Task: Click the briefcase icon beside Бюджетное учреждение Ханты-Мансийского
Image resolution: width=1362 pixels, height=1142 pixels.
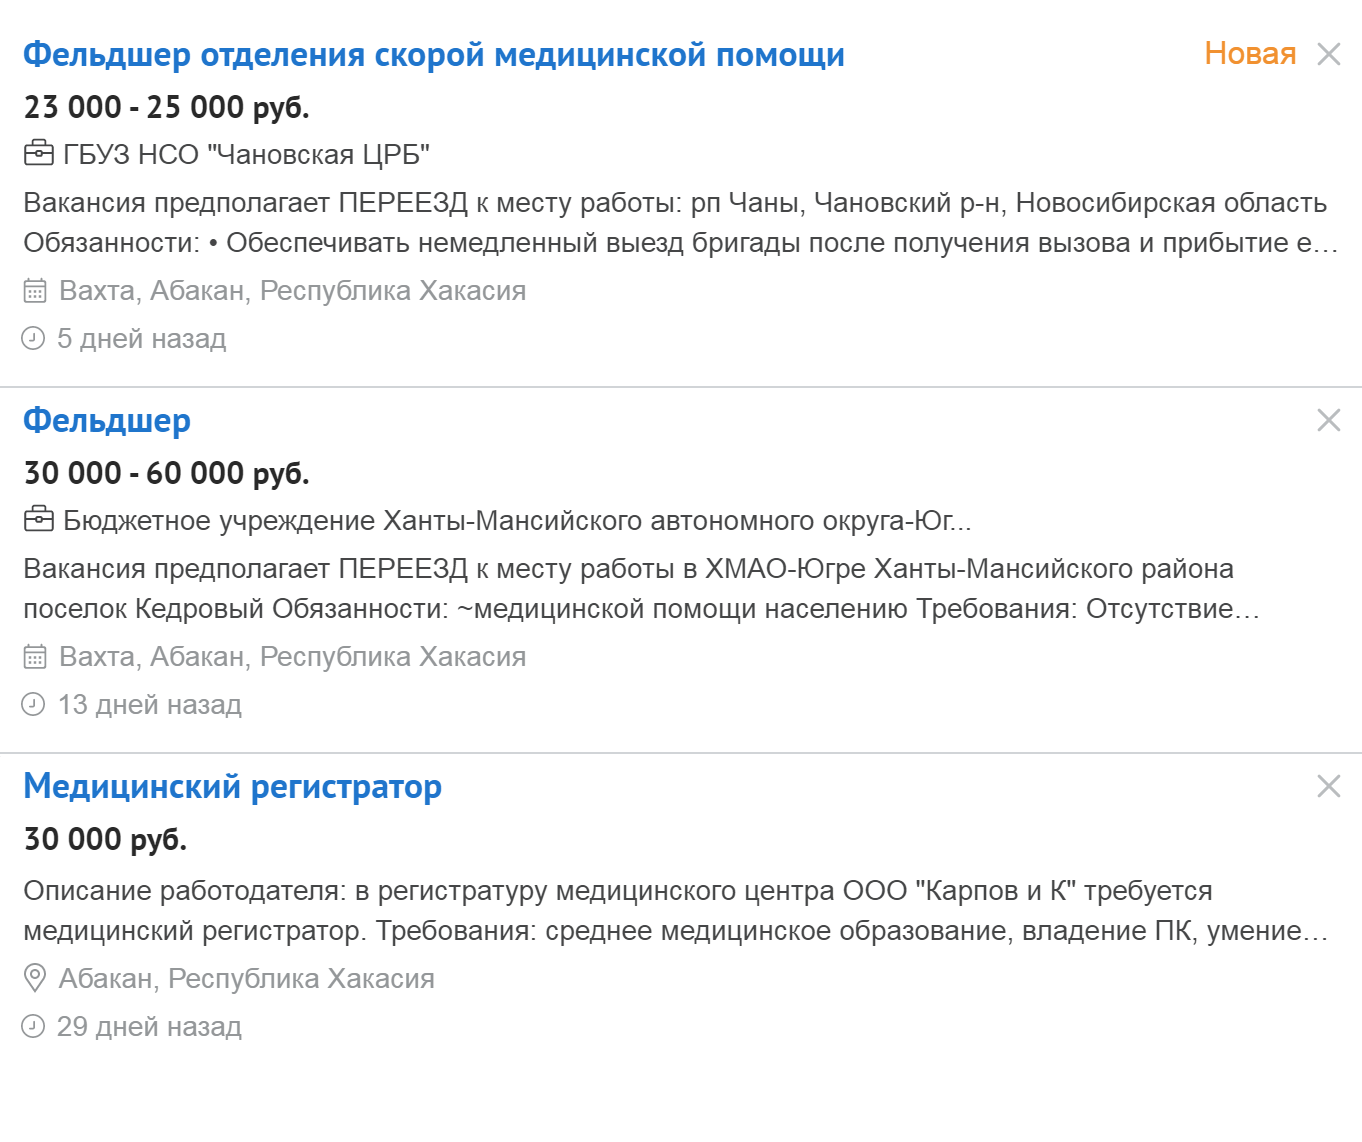Action: tap(38, 519)
